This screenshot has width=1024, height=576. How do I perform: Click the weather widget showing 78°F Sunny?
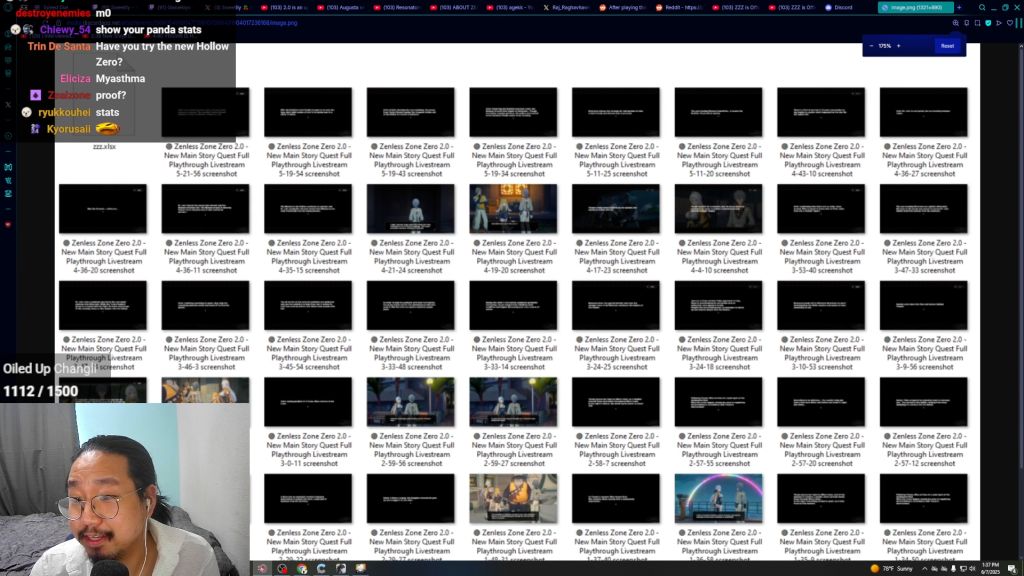coord(894,568)
